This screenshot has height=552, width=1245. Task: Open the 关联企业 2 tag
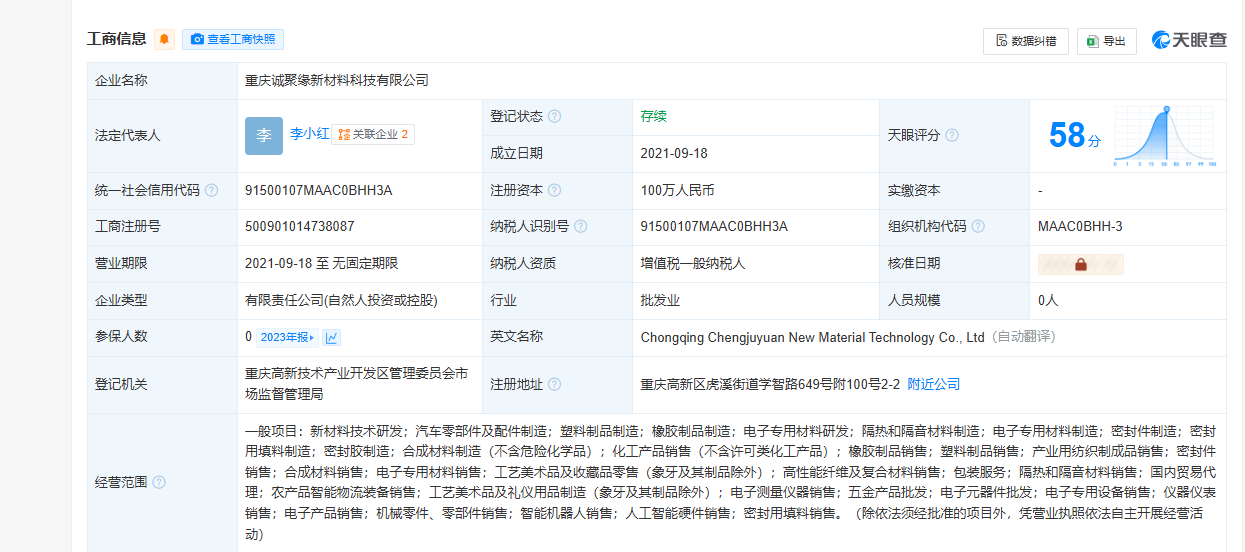tap(373, 134)
